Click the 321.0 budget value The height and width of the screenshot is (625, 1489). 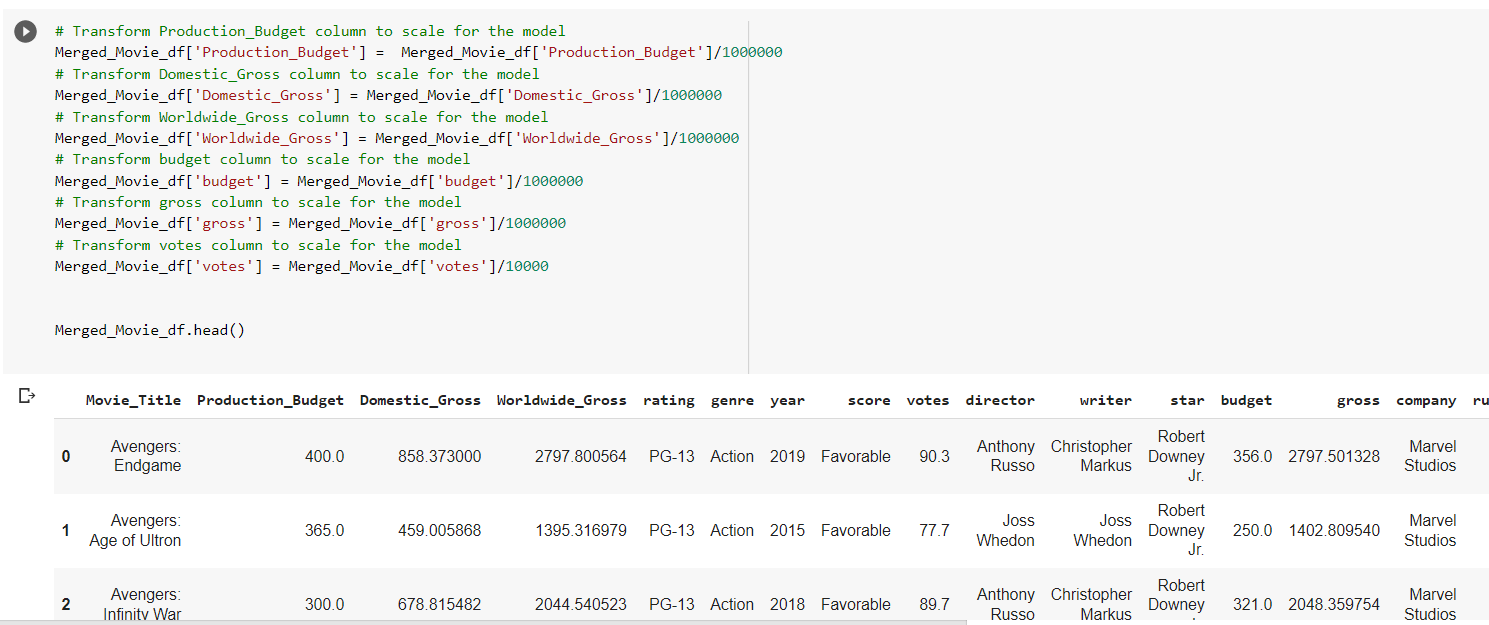(1253, 604)
